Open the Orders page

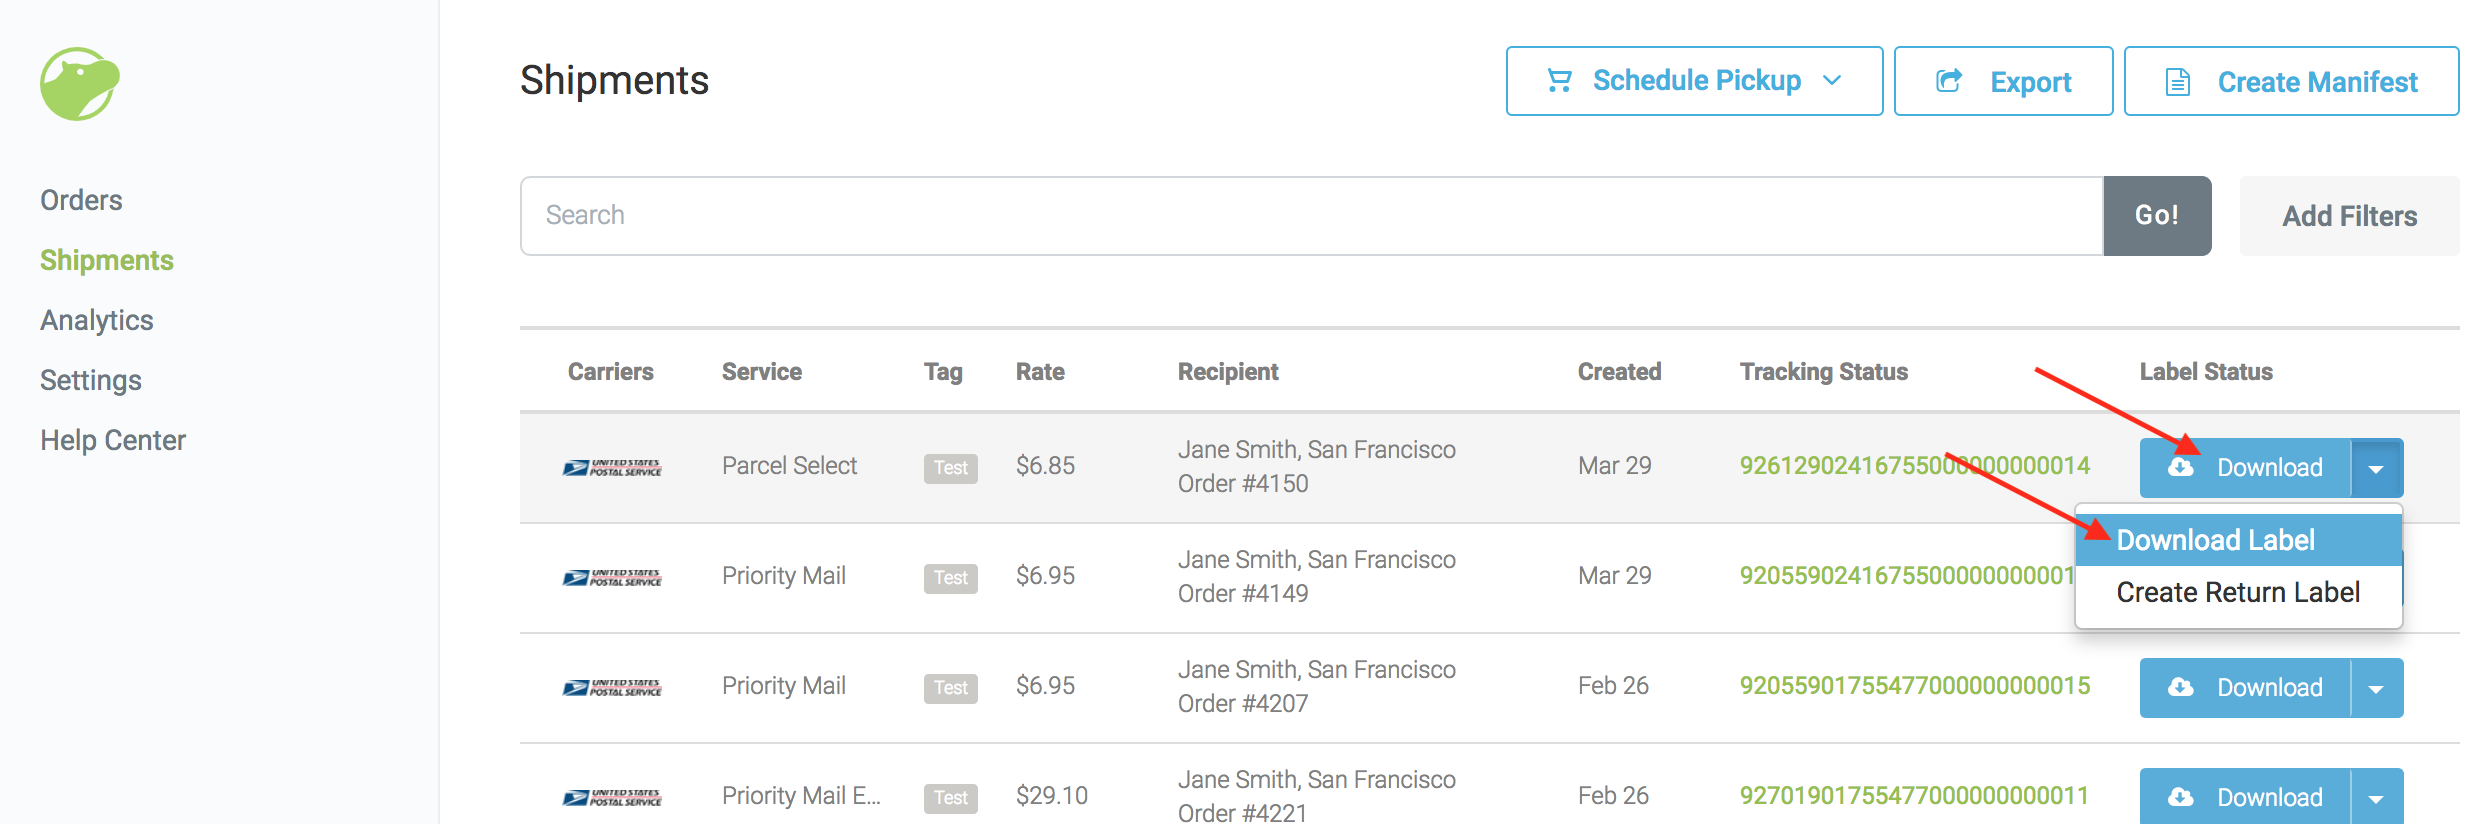81,200
